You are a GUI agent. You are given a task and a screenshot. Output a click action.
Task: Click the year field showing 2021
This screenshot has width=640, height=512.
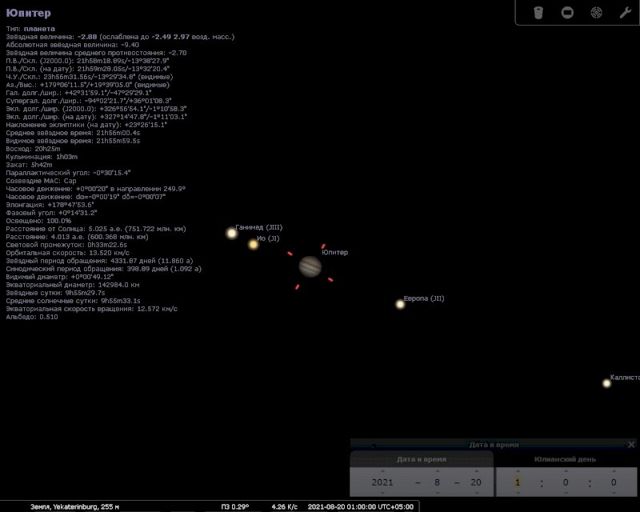[x=382, y=482]
